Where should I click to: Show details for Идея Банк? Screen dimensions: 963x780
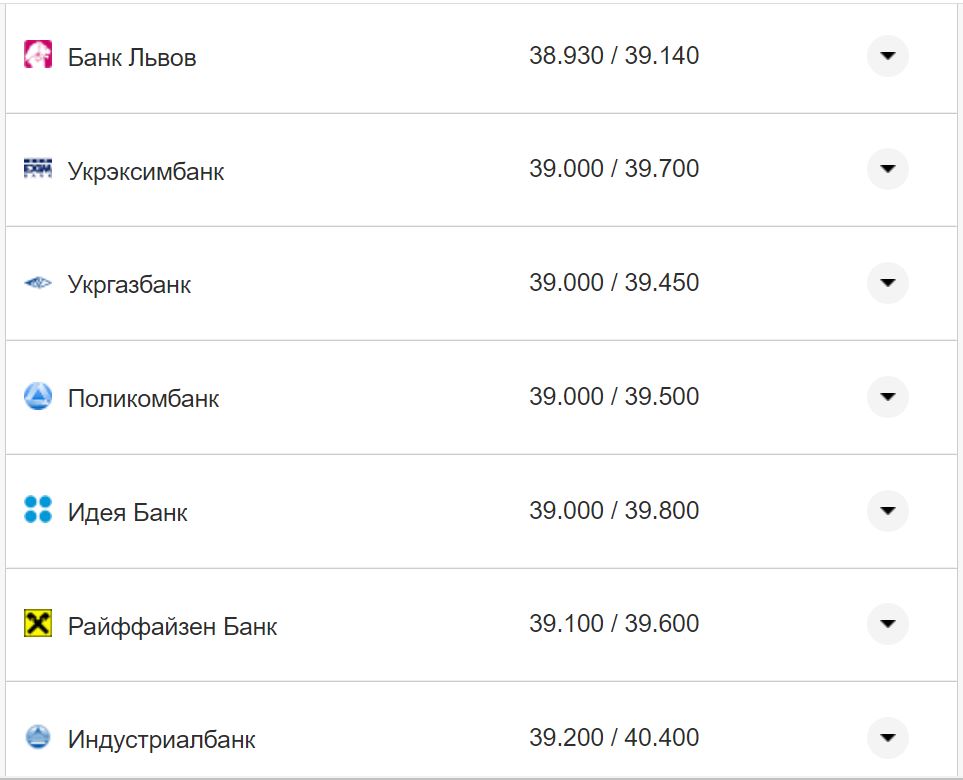point(887,511)
